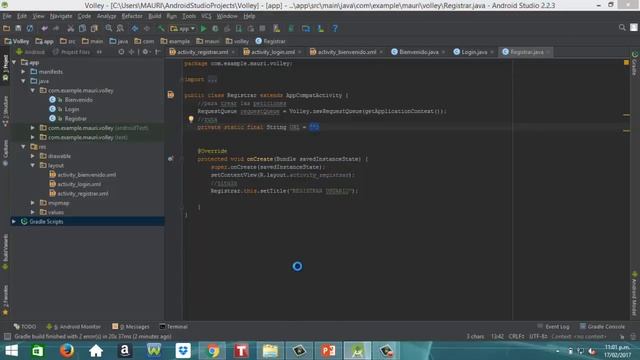Open the Event Log panel

coord(553,327)
